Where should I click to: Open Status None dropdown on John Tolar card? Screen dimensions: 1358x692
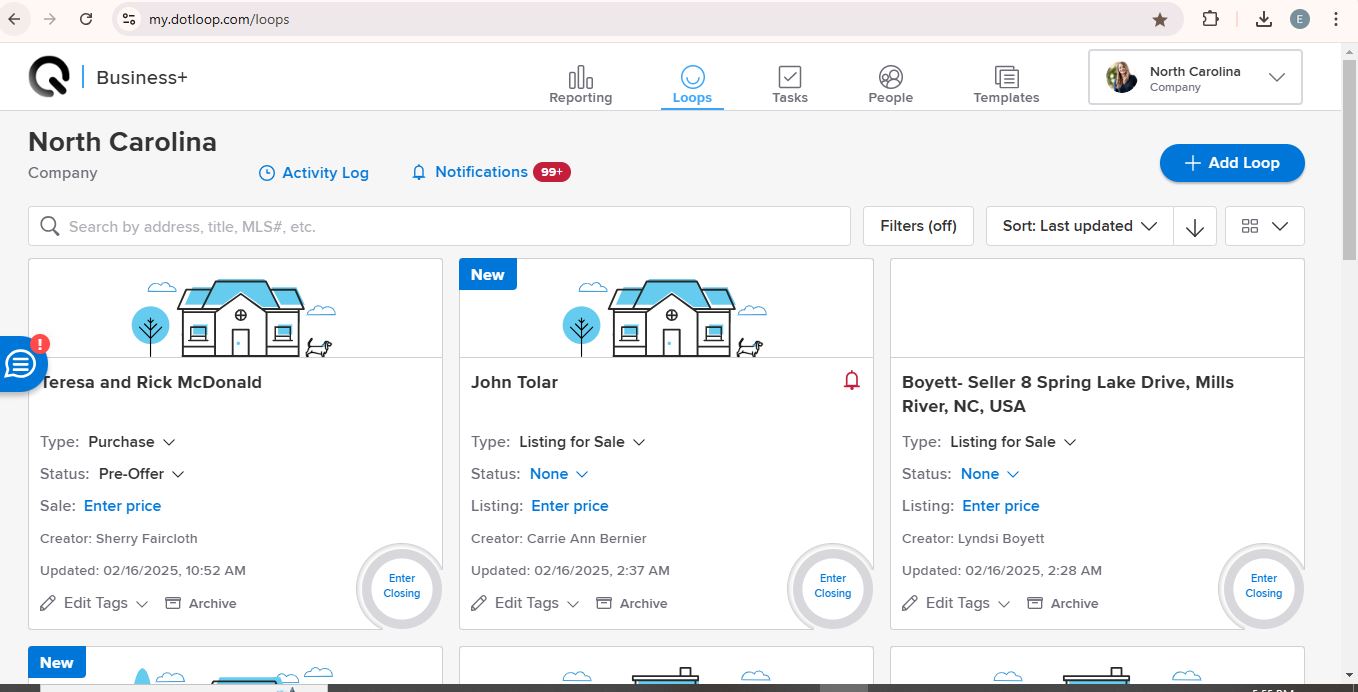[559, 474]
